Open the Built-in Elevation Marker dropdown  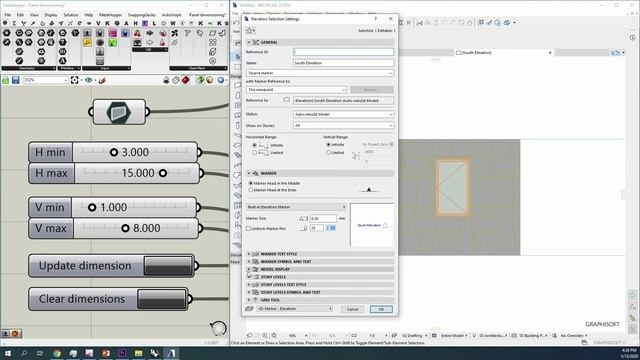(296, 207)
